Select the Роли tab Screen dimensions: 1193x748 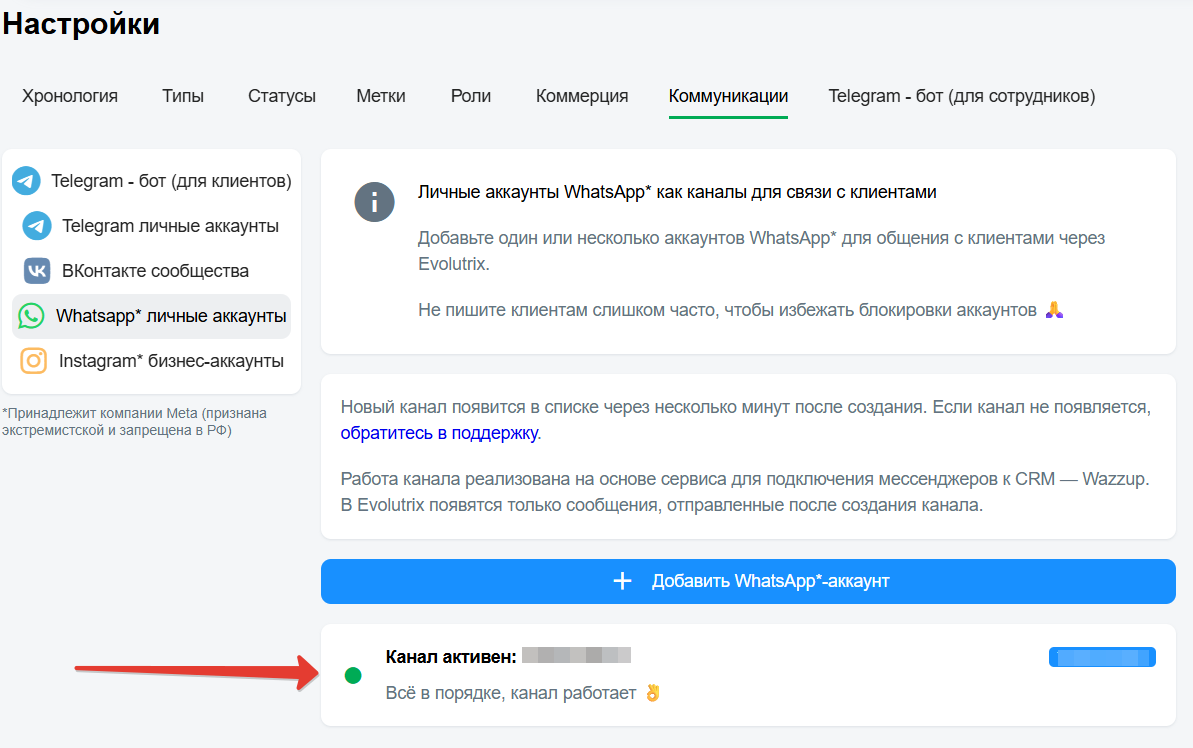[x=471, y=97]
